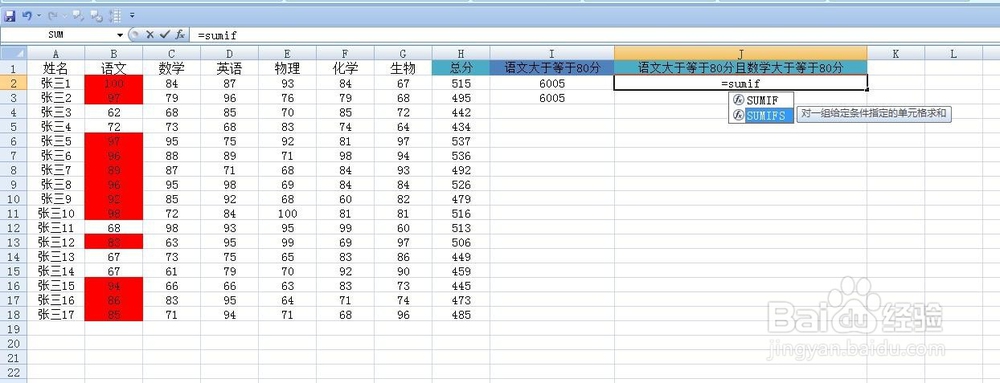Image resolution: width=1000 pixels, height=383 pixels.
Task: Click cell I3 value 6005
Action: (x=552, y=98)
